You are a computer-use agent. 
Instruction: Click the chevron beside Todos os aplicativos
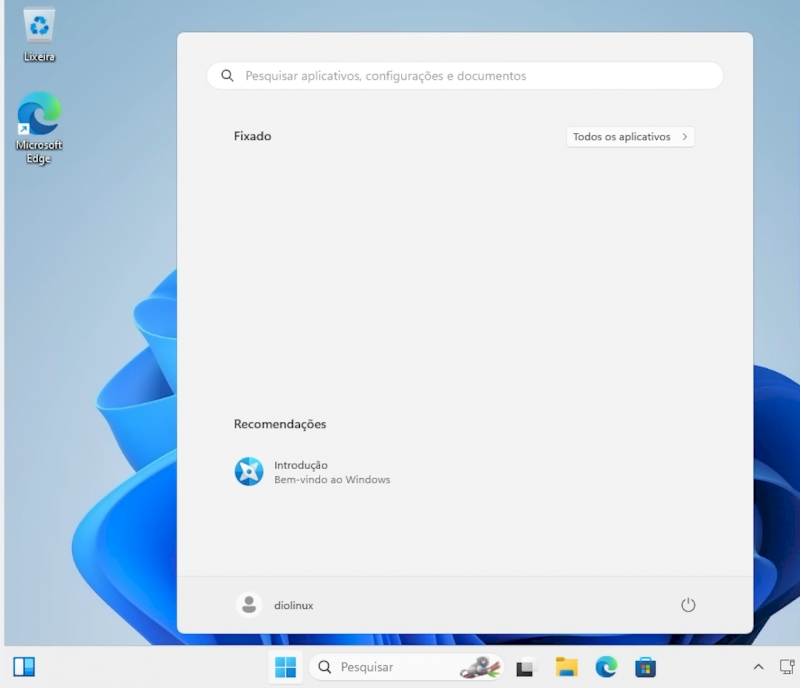click(x=685, y=137)
